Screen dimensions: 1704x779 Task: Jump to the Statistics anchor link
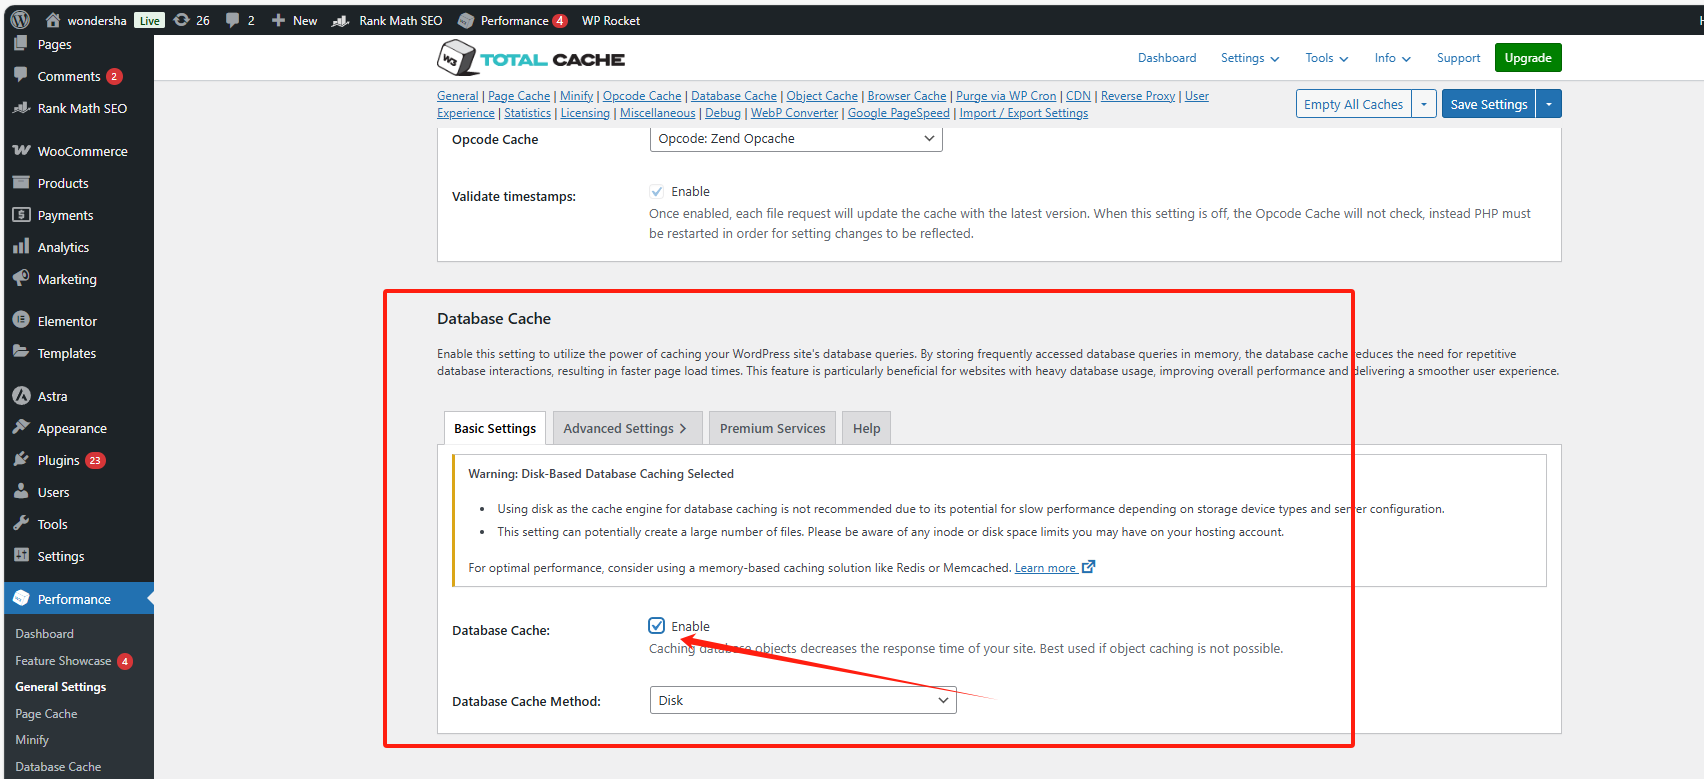(527, 113)
